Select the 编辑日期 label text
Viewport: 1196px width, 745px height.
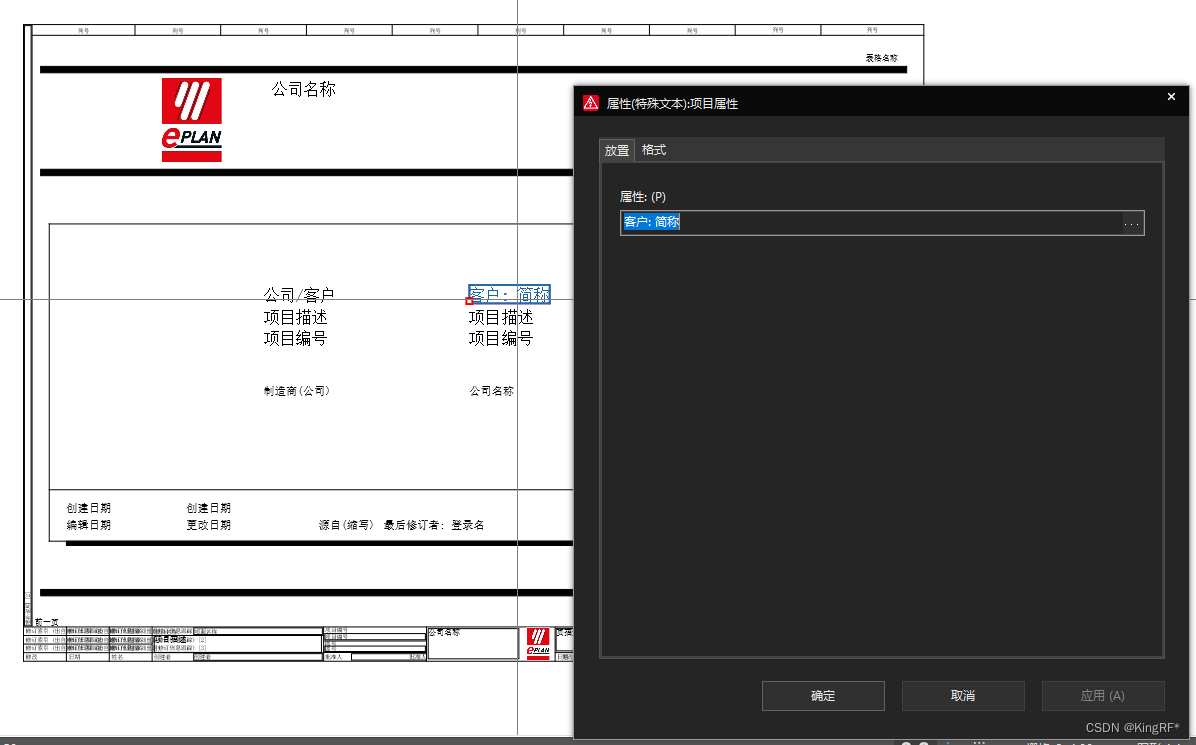tap(89, 525)
